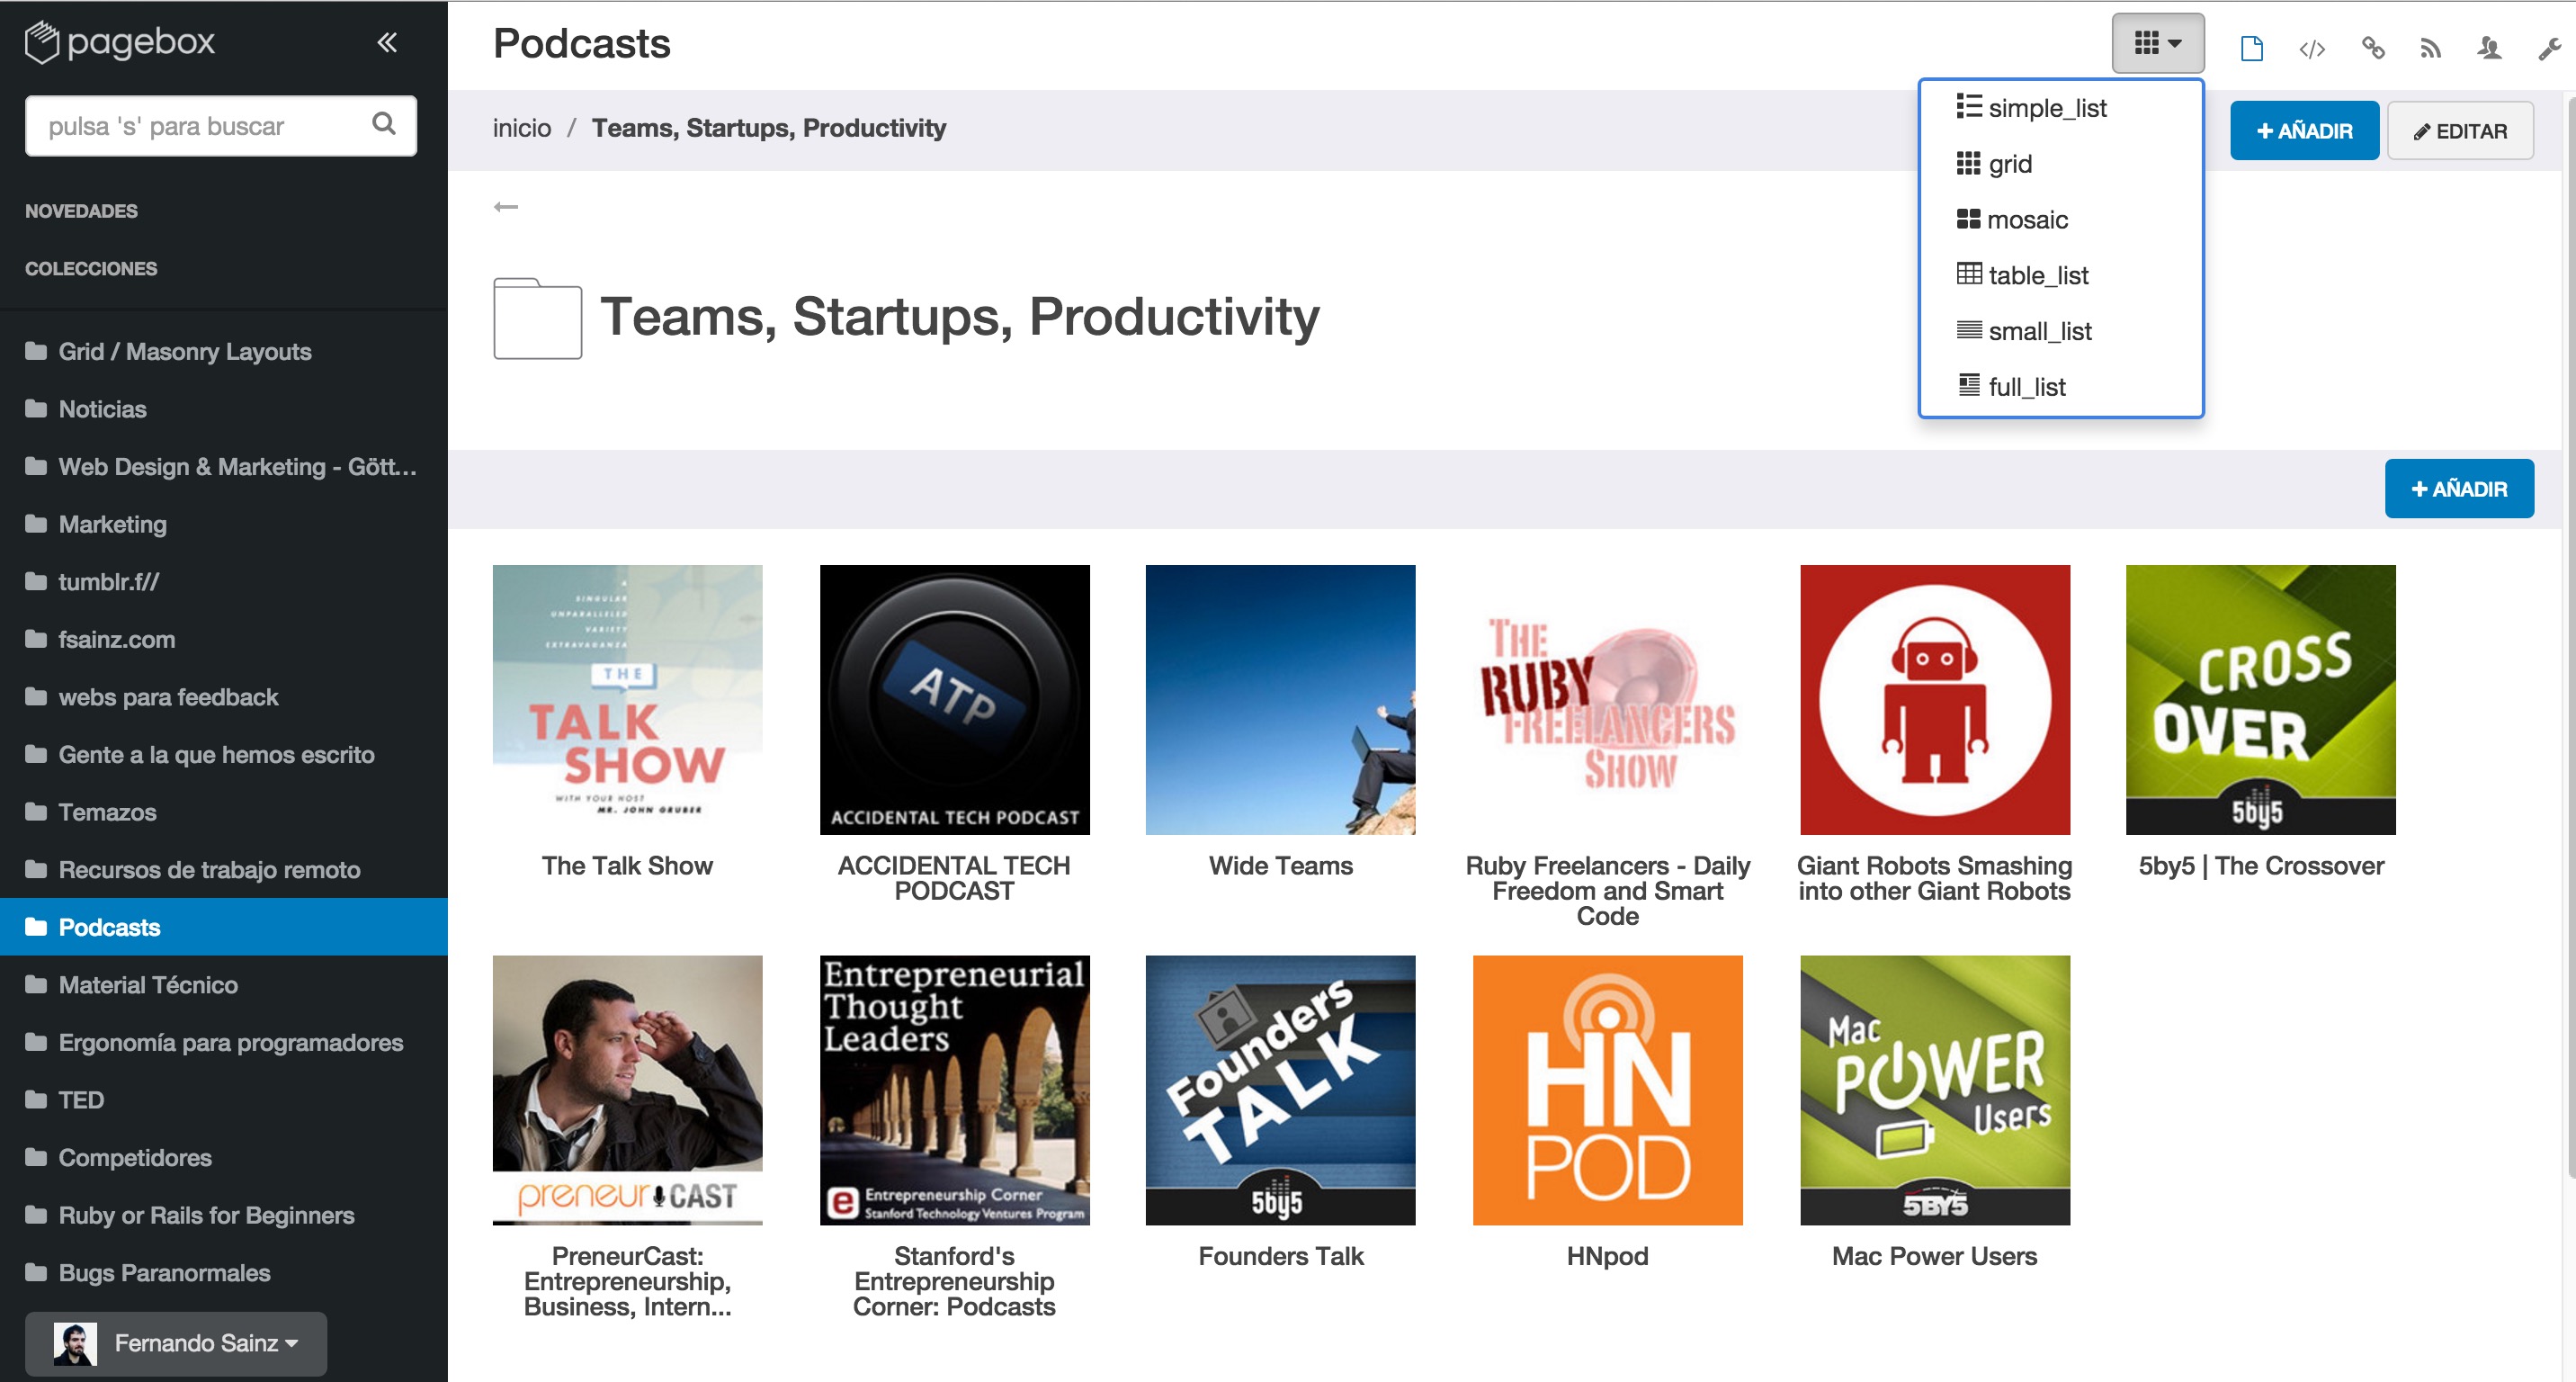Open Fernando Sainz user dropdown
The width and height of the screenshot is (2576, 1382).
176,1343
